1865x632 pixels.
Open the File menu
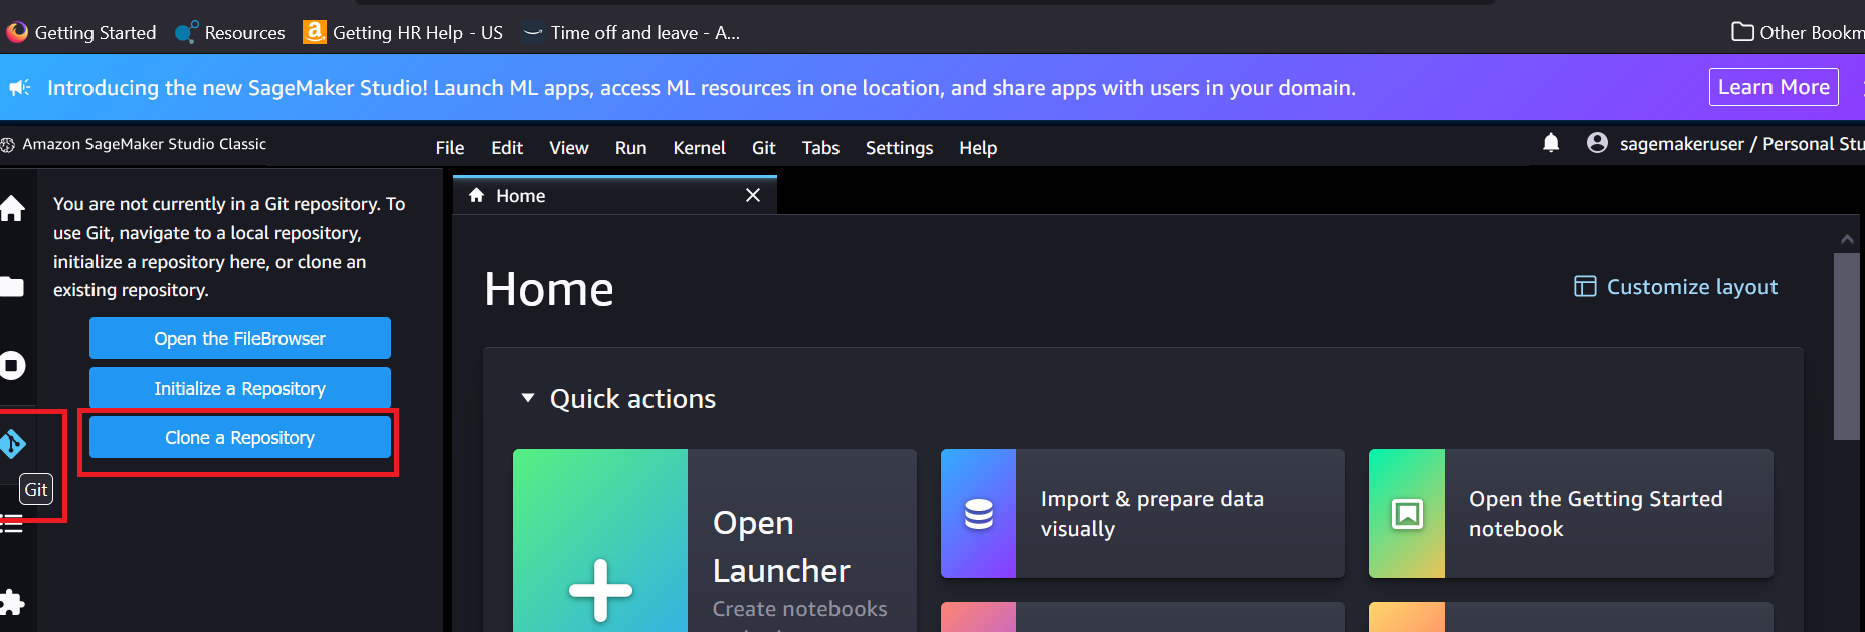click(450, 148)
